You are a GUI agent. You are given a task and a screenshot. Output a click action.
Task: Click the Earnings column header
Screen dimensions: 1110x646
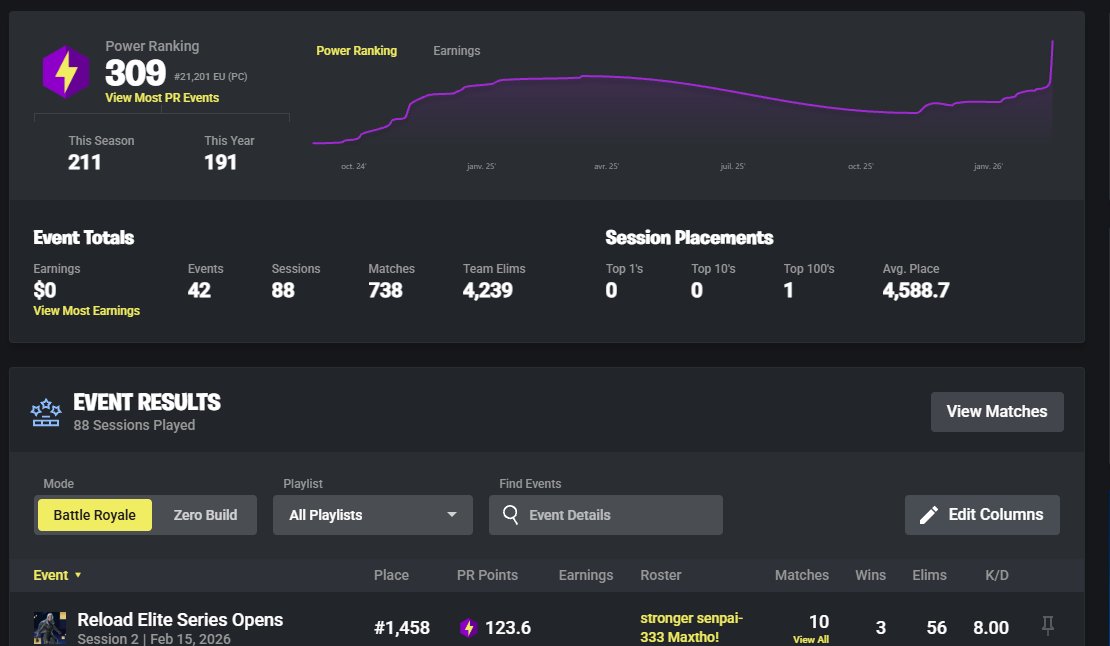(585, 575)
